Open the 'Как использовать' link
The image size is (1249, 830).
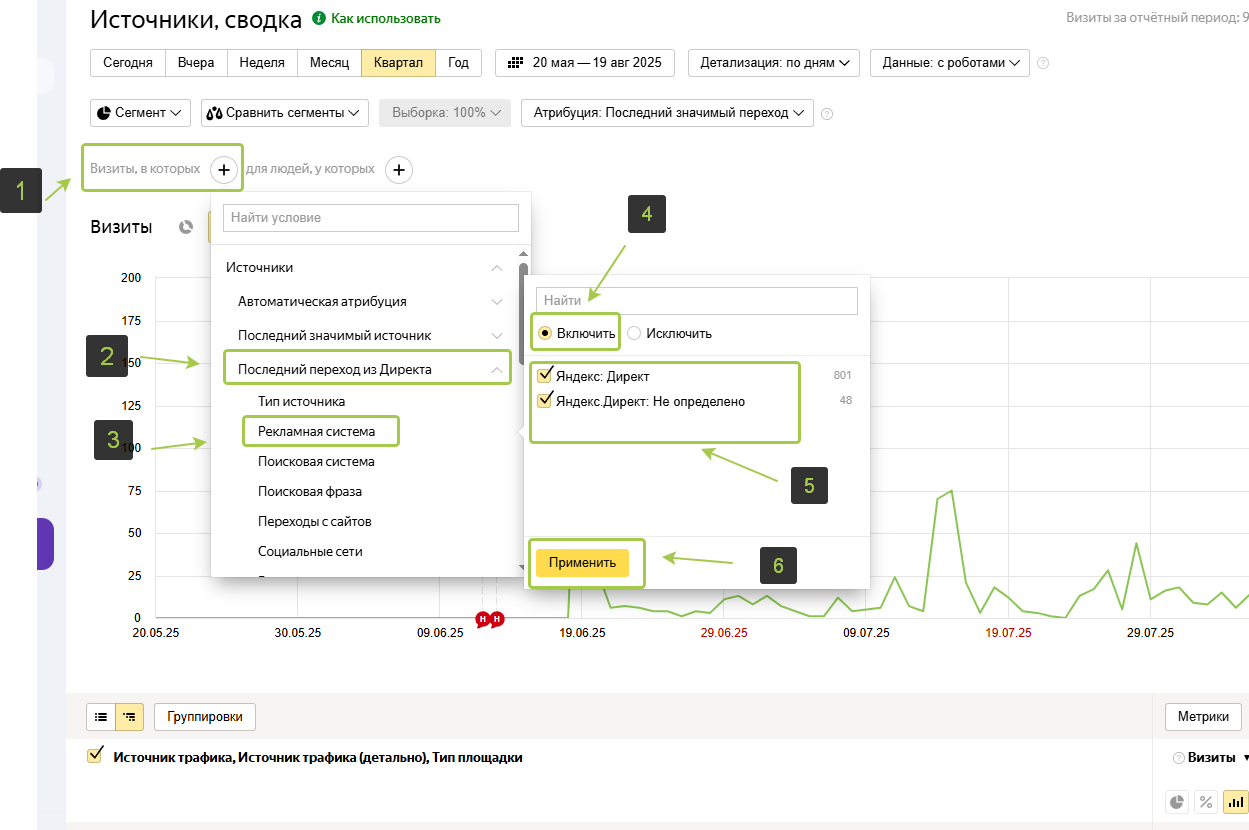tap(386, 18)
